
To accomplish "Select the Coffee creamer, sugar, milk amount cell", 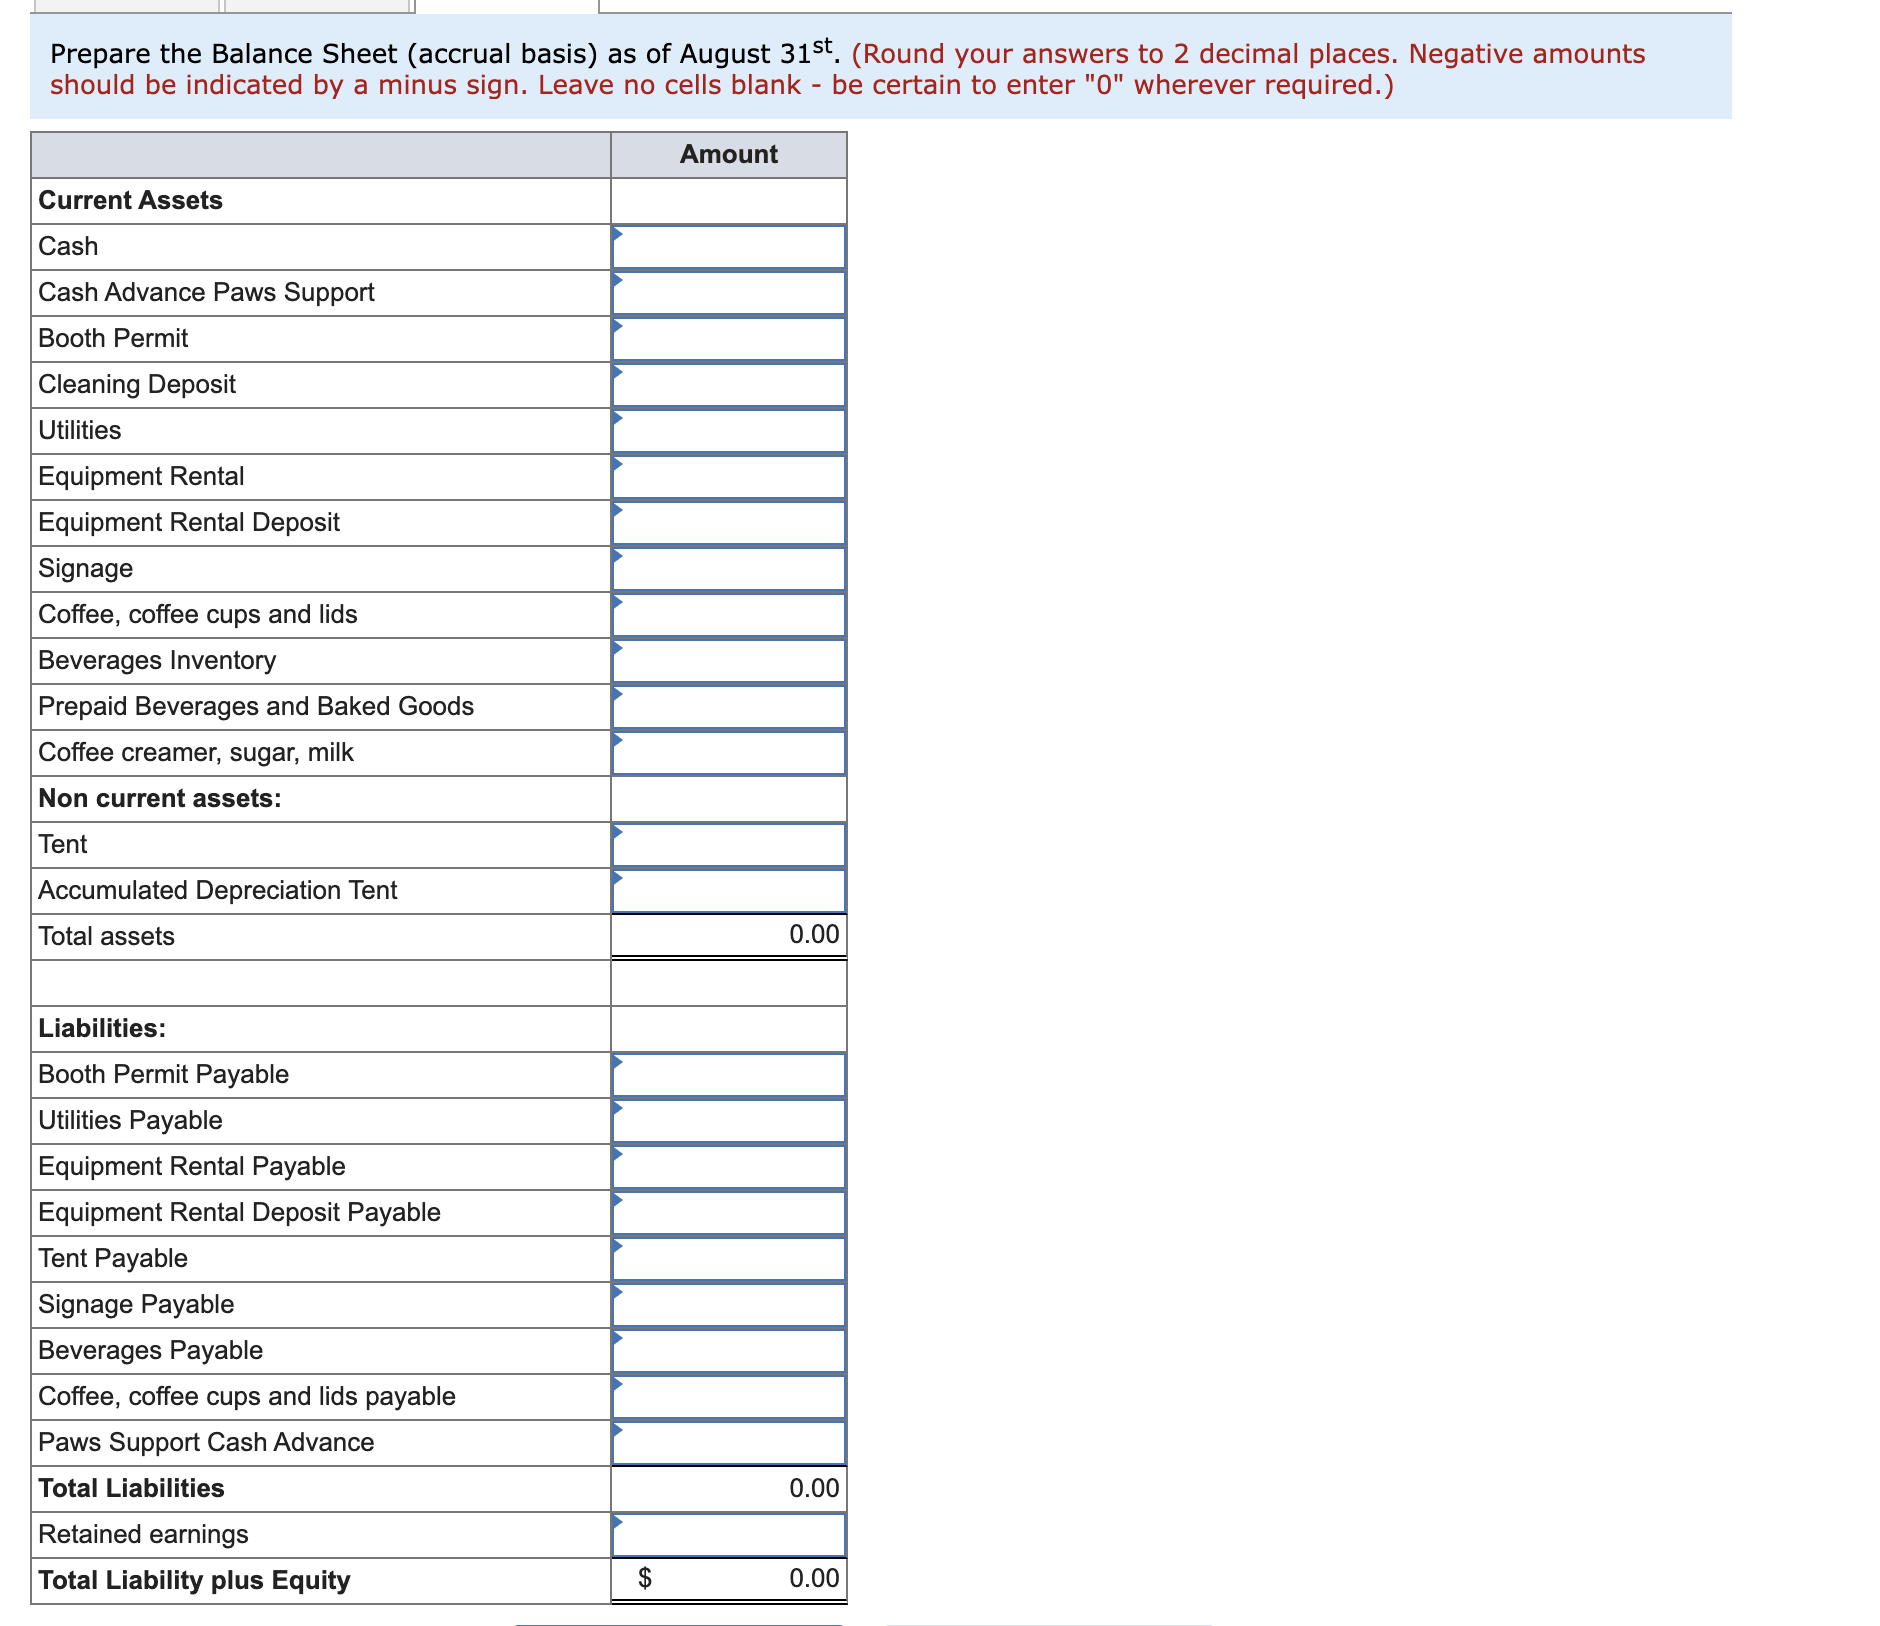I will point(729,753).
